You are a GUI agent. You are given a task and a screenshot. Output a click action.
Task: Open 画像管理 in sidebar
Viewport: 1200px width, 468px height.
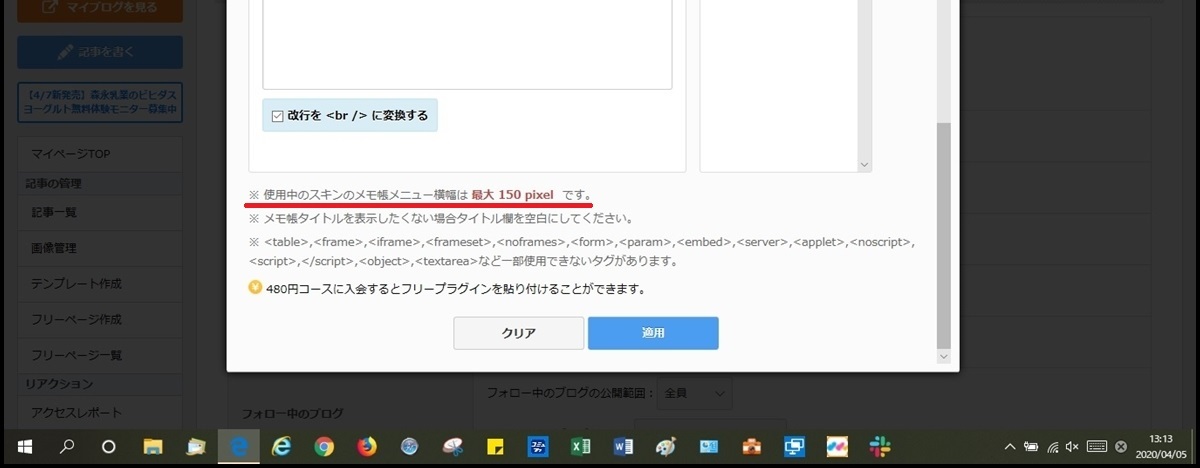100,248
